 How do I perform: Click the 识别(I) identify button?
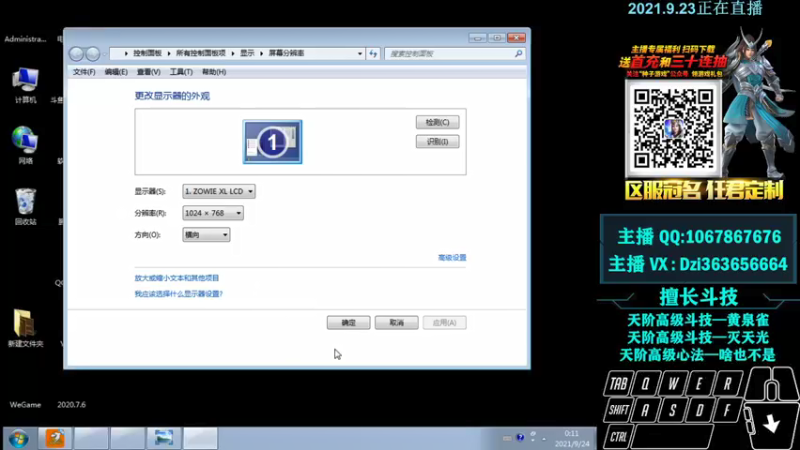coord(437,142)
